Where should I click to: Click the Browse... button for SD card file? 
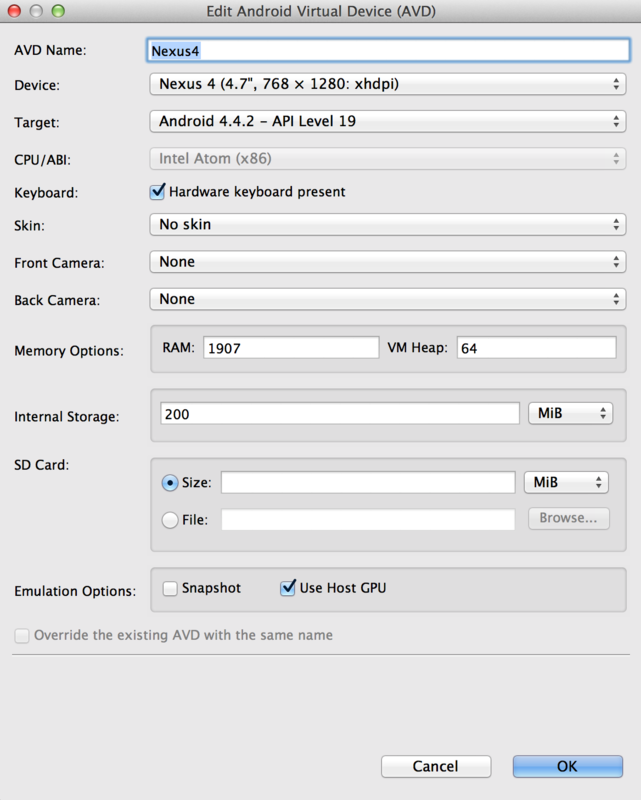click(569, 518)
